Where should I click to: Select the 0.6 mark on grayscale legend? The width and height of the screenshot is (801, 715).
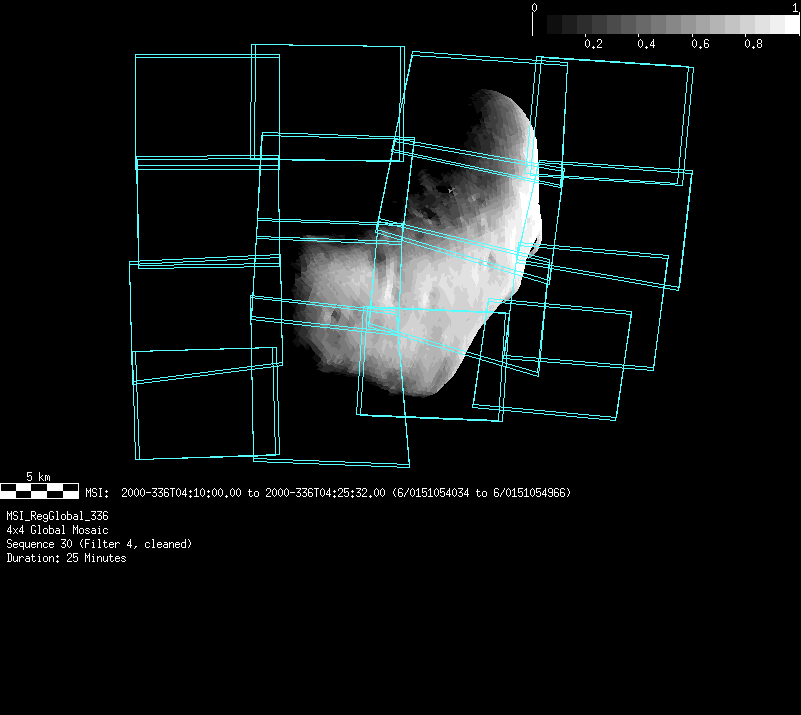pos(699,44)
